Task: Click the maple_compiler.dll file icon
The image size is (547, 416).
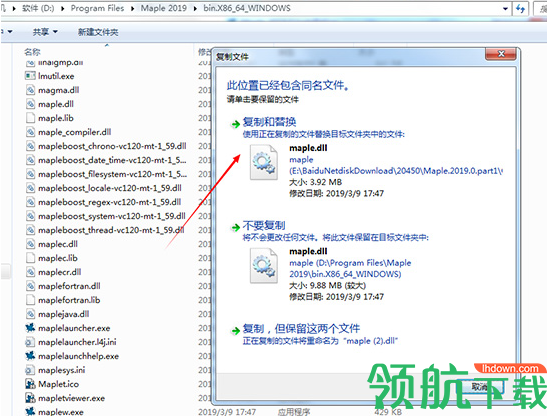Action: pyautogui.click(x=30, y=132)
